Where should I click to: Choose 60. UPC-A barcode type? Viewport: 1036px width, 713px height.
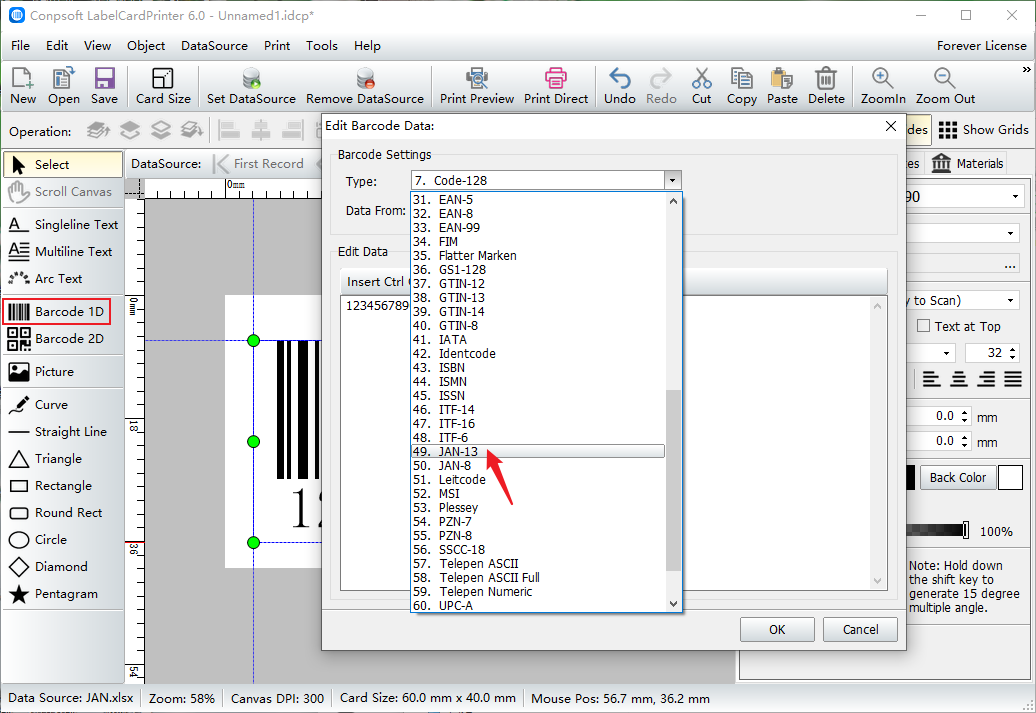[x=538, y=605]
